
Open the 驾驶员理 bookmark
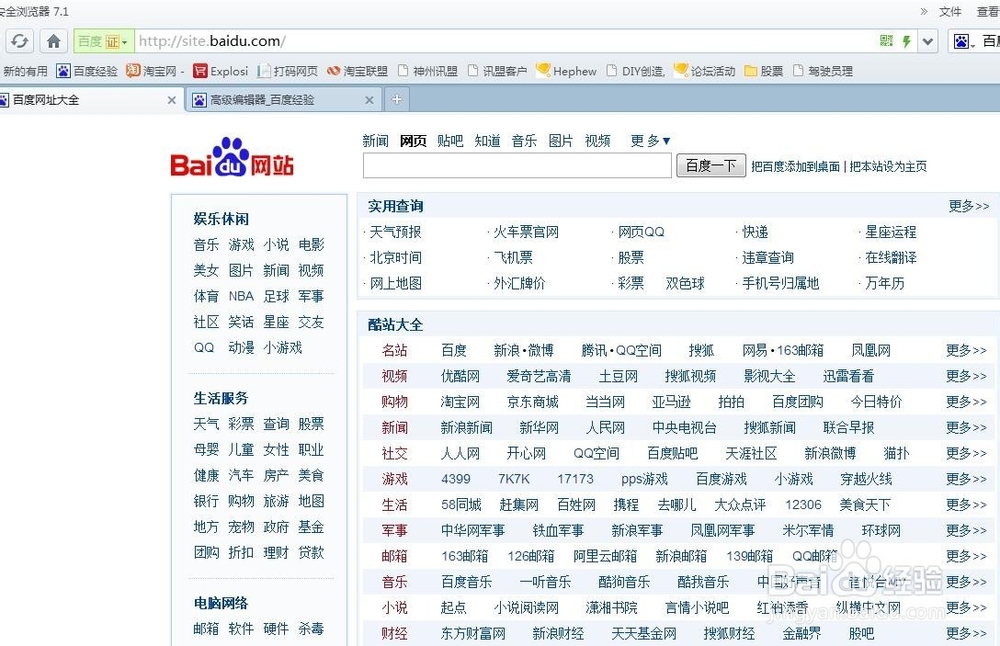tap(823, 71)
